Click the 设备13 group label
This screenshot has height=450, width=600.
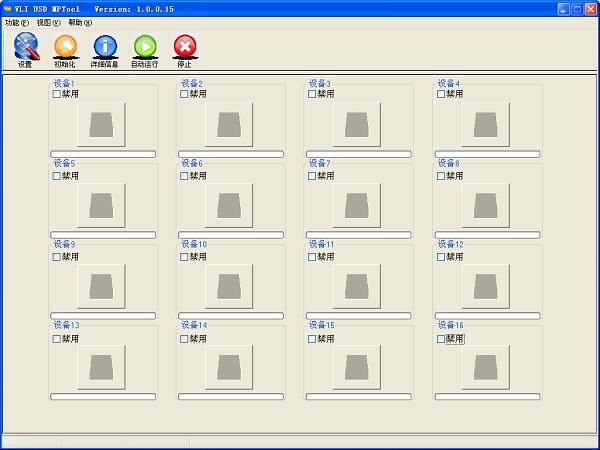coord(66,325)
